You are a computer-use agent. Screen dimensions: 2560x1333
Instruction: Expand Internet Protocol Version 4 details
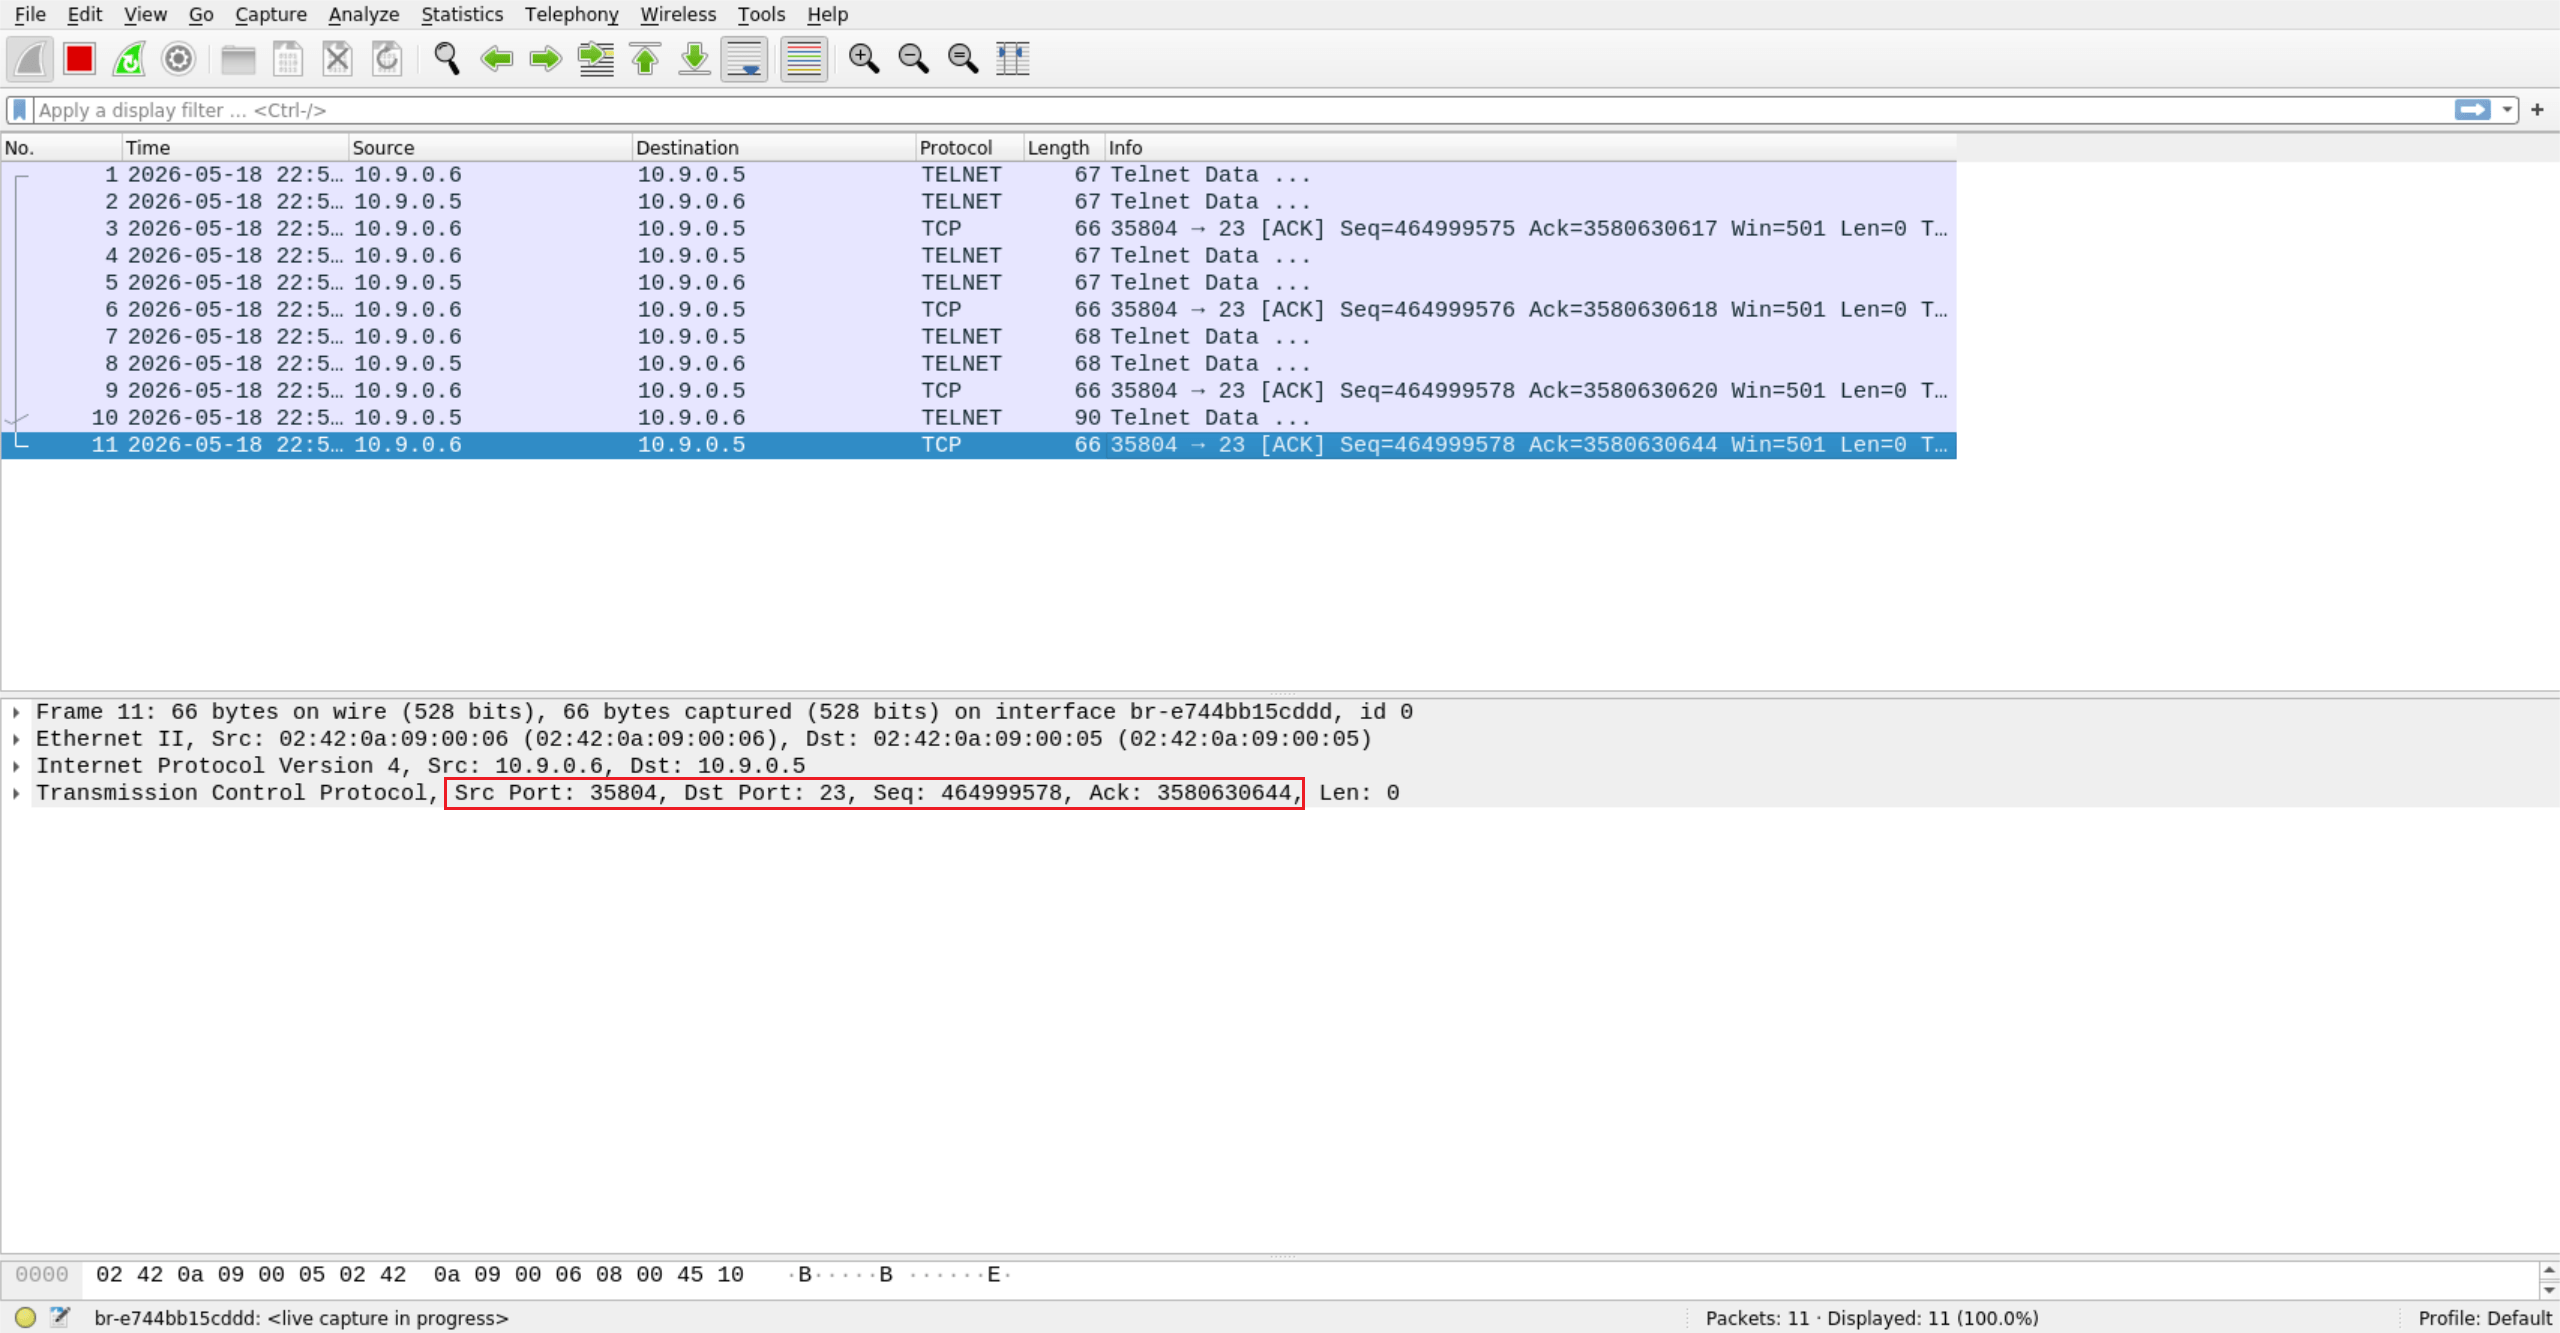coord(17,766)
